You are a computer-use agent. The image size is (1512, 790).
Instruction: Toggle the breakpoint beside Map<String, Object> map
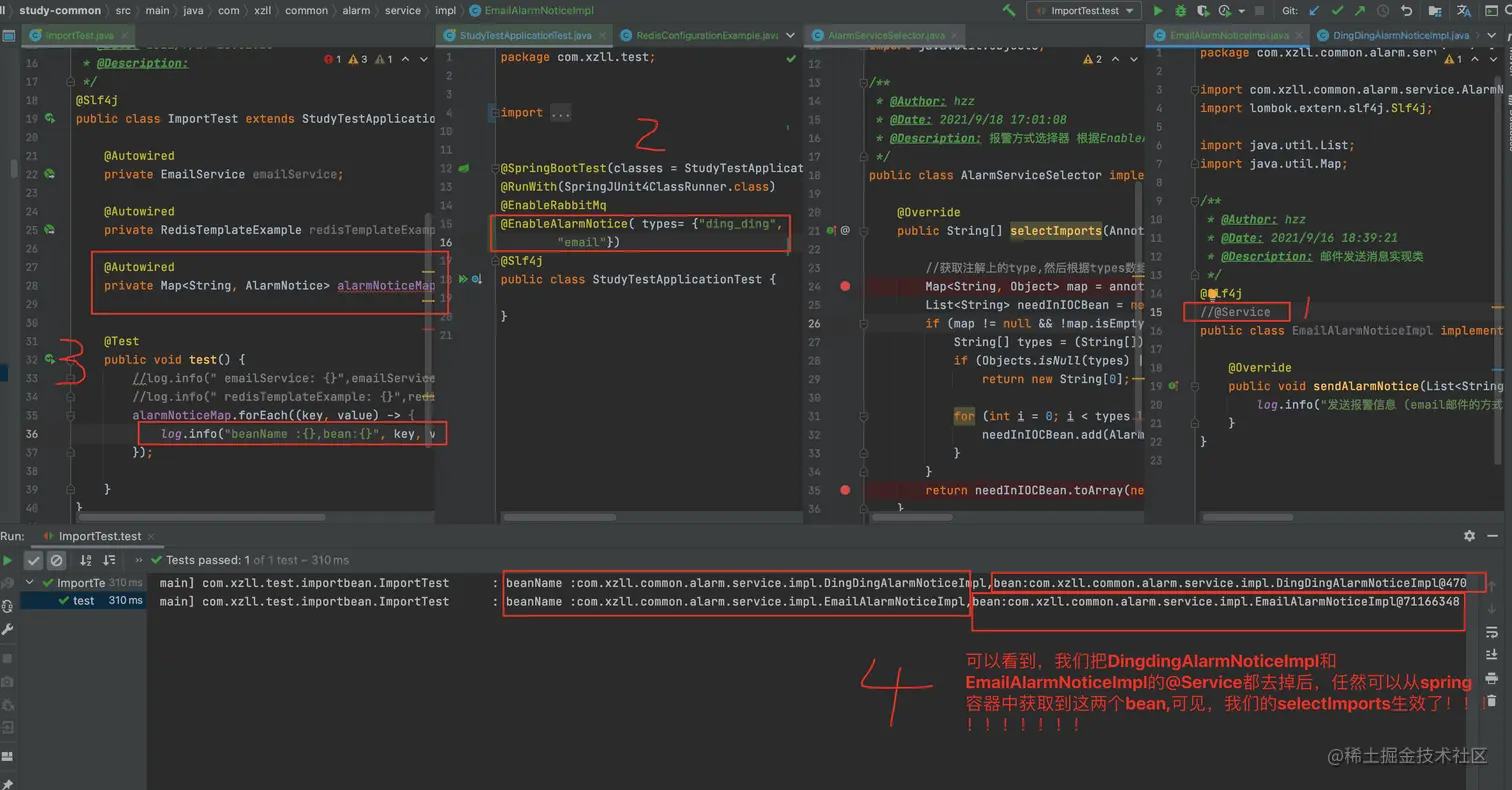846,286
